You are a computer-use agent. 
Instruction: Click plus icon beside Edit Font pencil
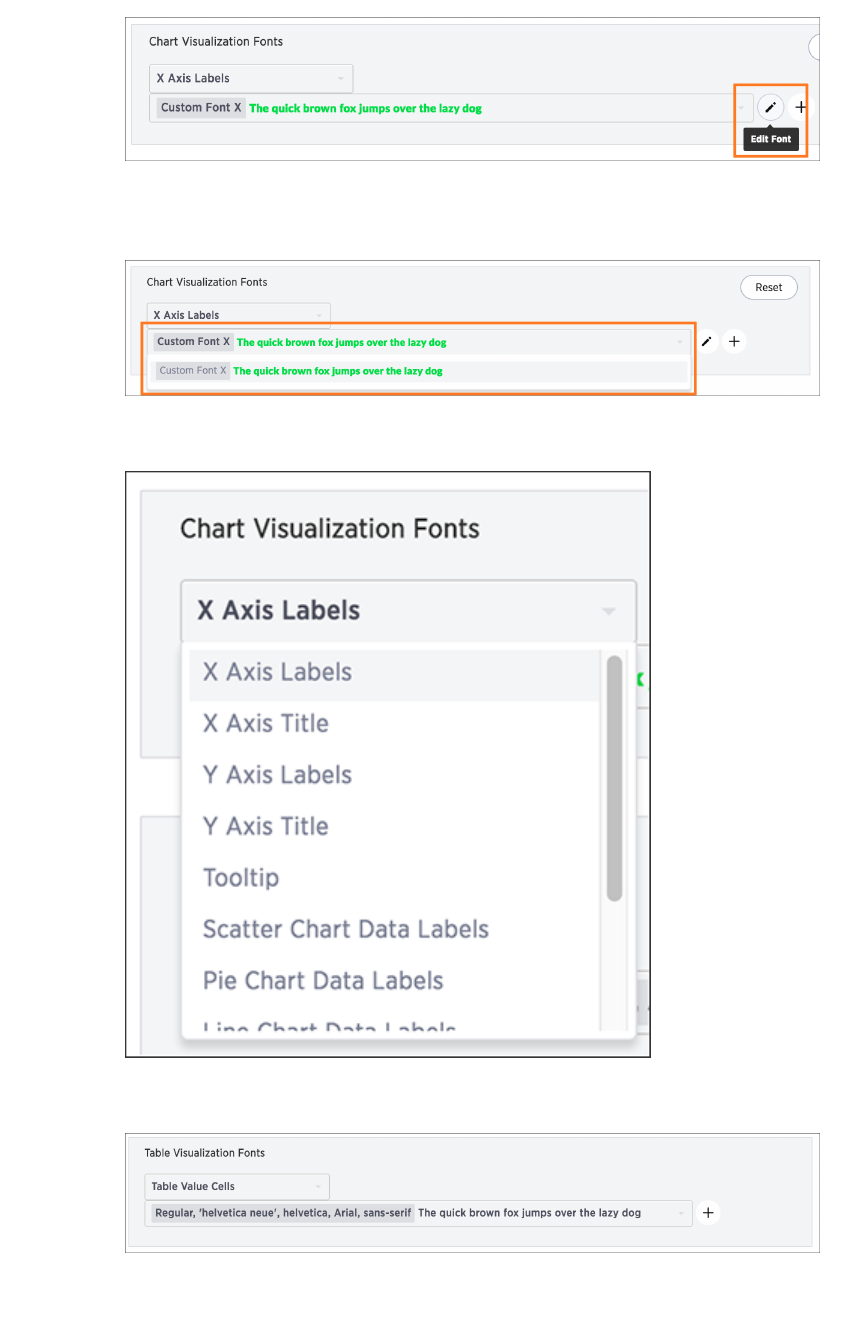(801, 107)
